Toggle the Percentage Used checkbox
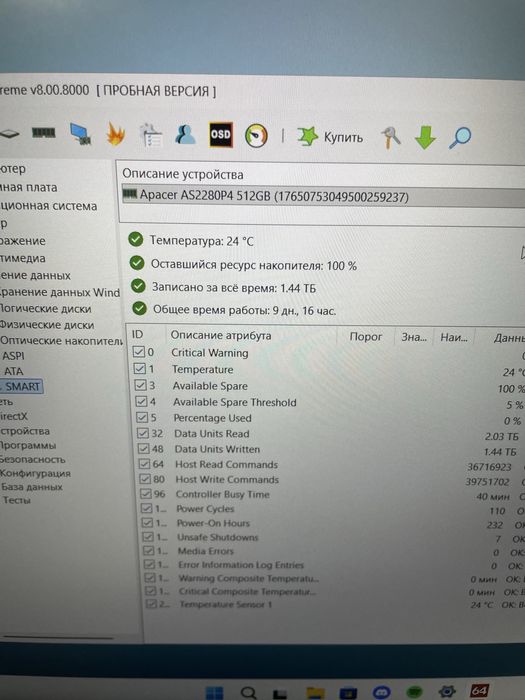This screenshot has width=525, height=700. [142, 417]
